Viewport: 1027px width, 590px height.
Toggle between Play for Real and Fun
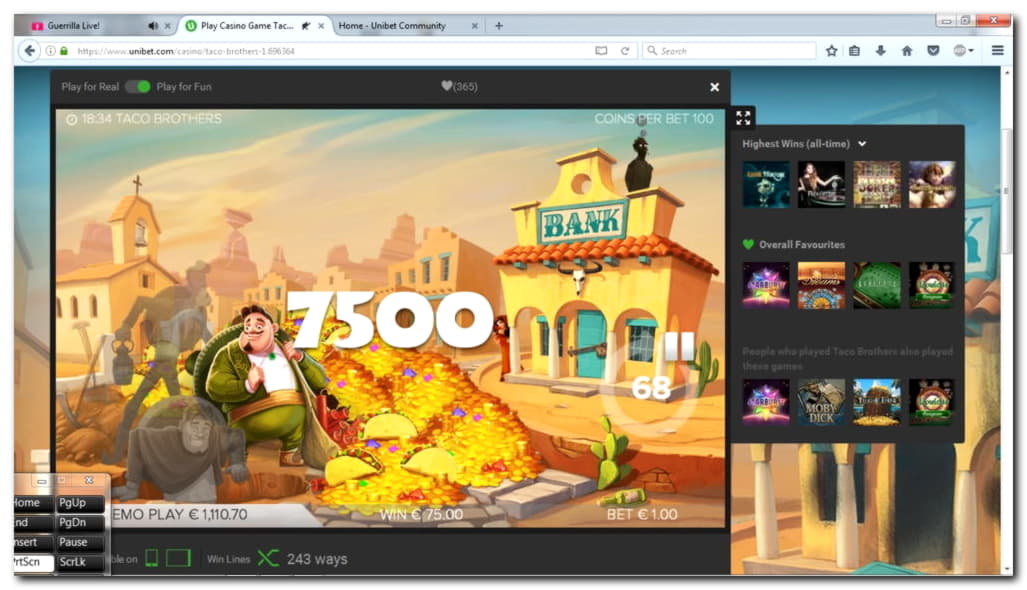[x=138, y=86]
